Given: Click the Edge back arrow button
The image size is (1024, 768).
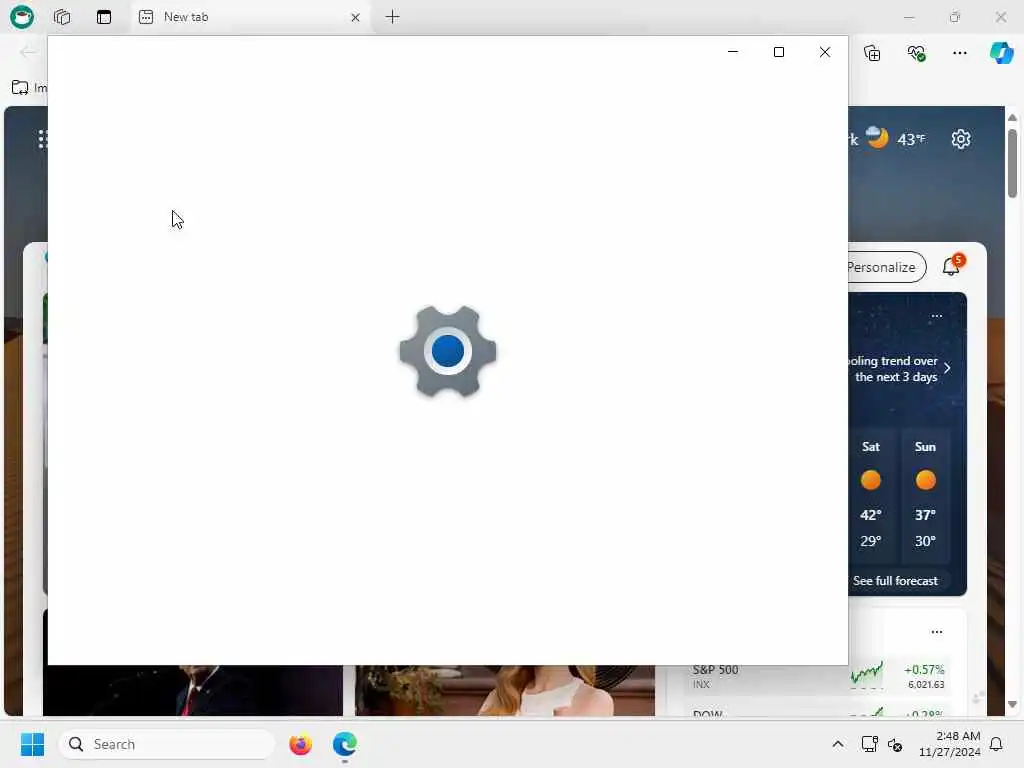Looking at the screenshot, I should tap(27, 52).
